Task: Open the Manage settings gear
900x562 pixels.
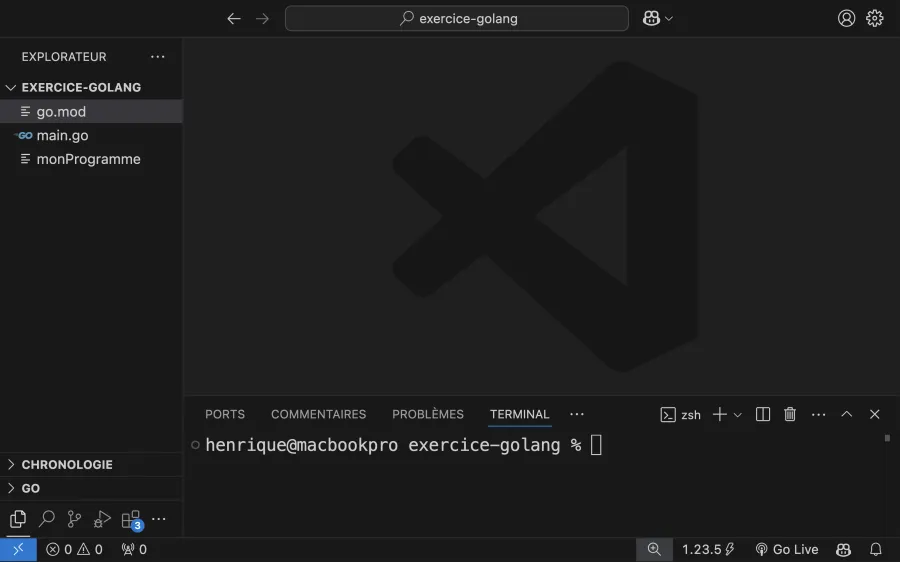Action: (x=875, y=18)
